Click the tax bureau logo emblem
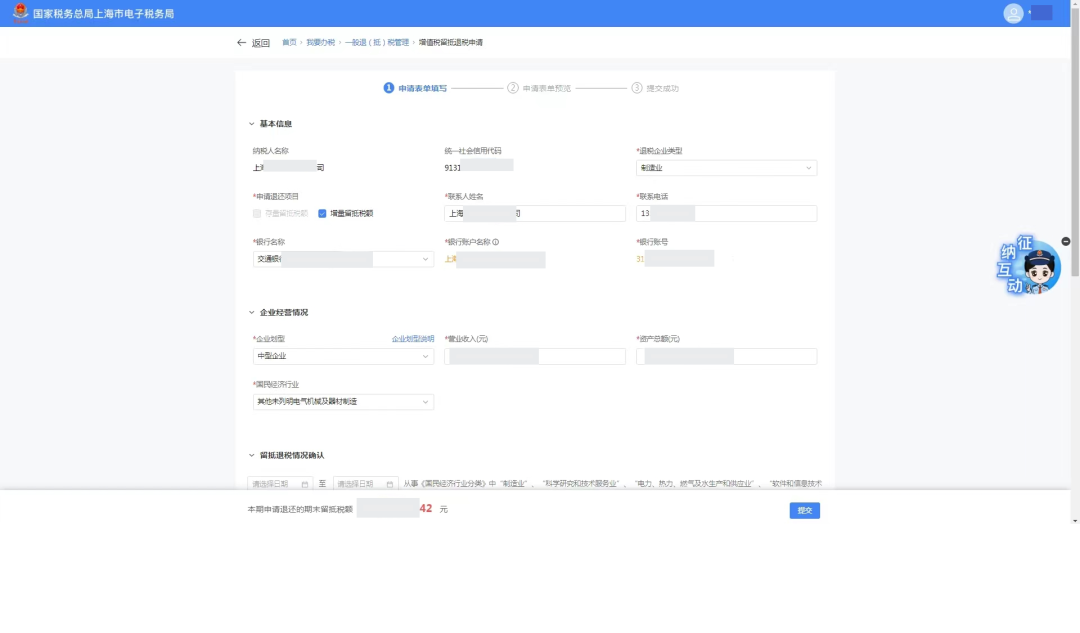Viewport: 1080px width, 633px height. [x=20, y=13]
